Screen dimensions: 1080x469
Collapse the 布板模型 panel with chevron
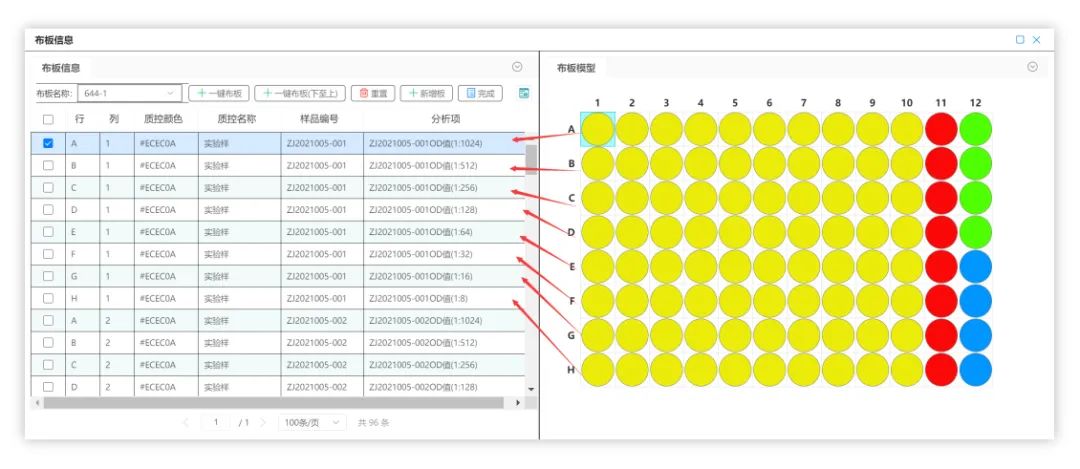1032,67
